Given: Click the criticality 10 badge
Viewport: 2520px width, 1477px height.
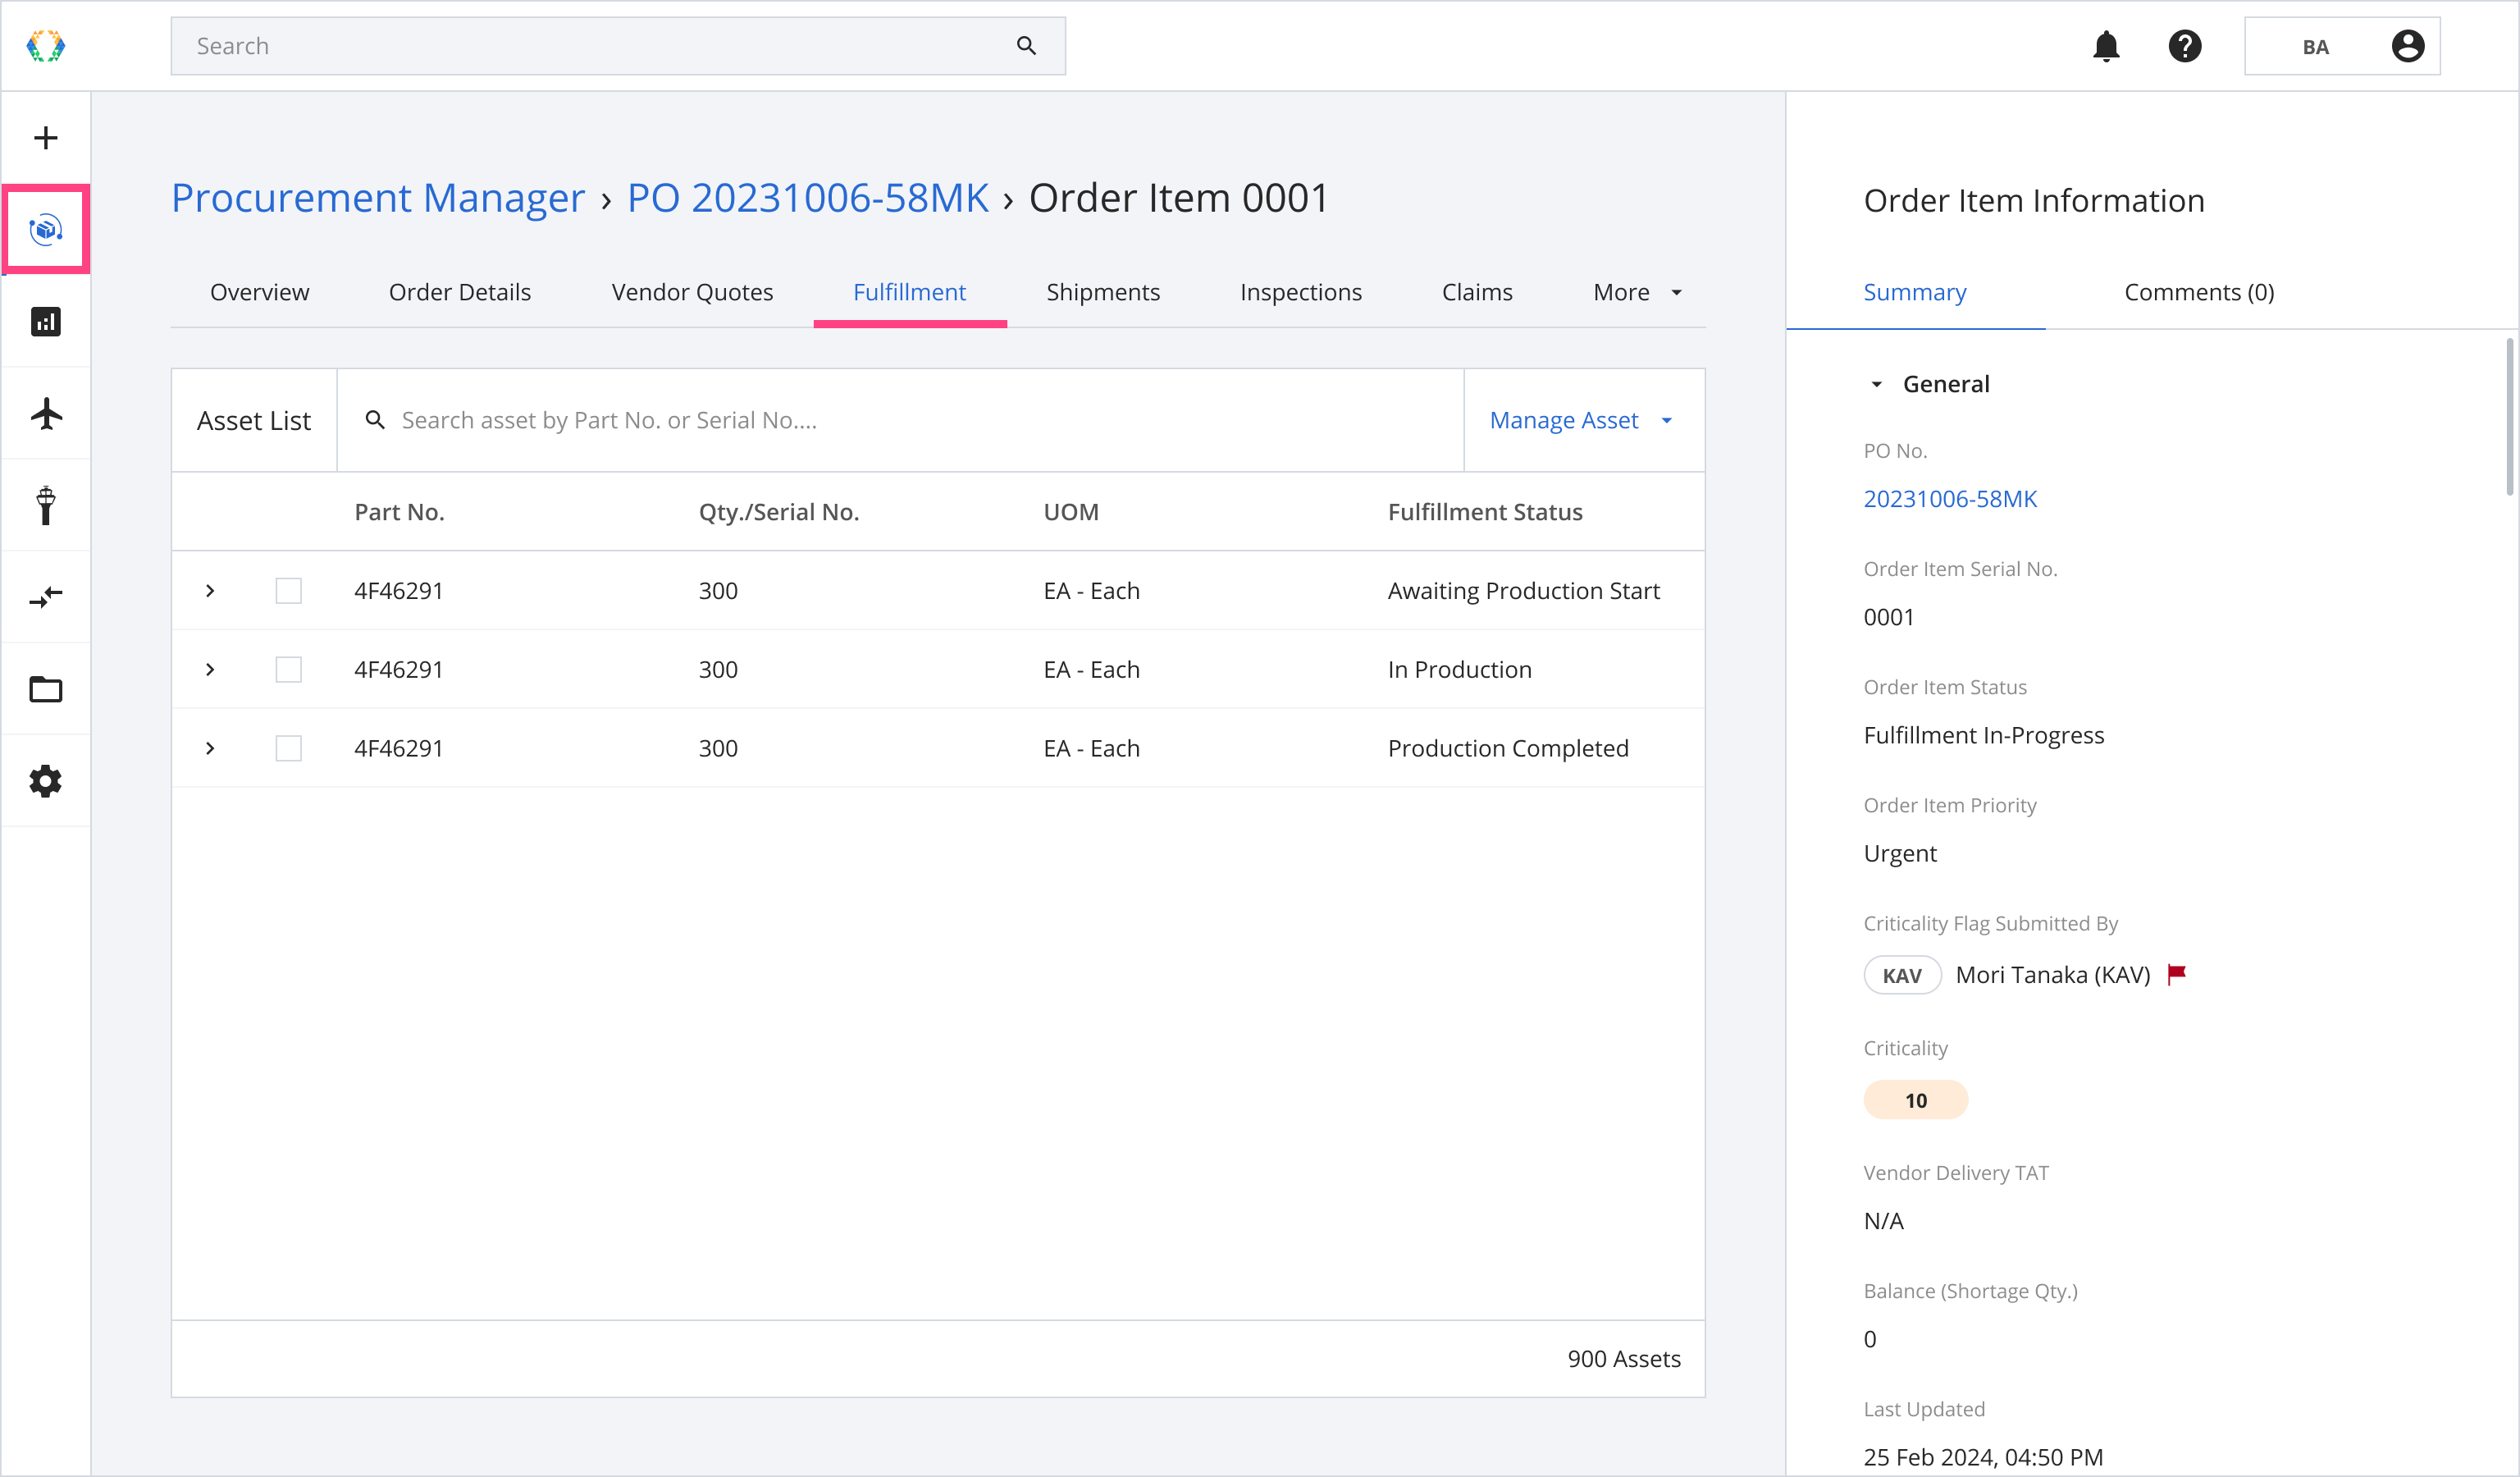Looking at the screenshot, I should 1915,1100.
